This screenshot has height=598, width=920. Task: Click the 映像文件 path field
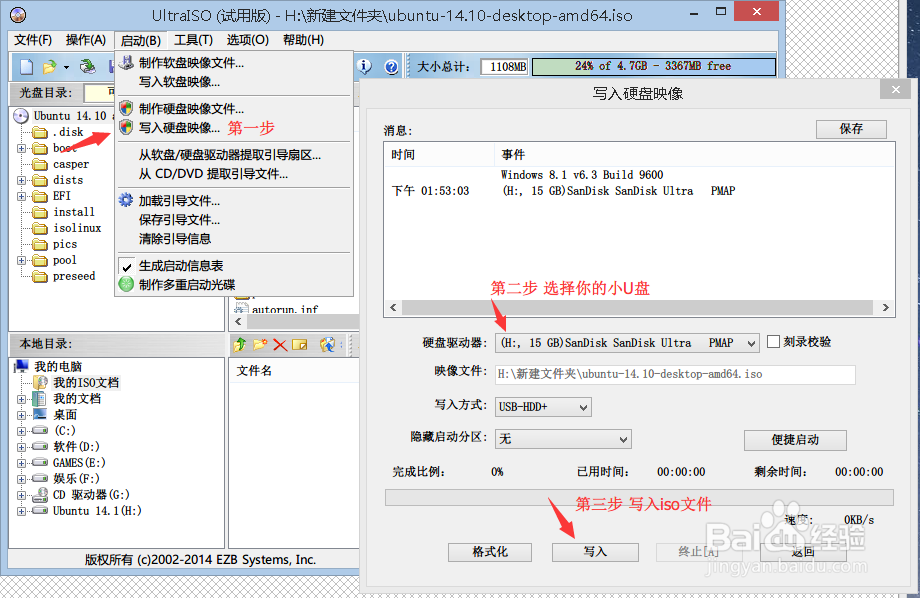coord(675,374)
